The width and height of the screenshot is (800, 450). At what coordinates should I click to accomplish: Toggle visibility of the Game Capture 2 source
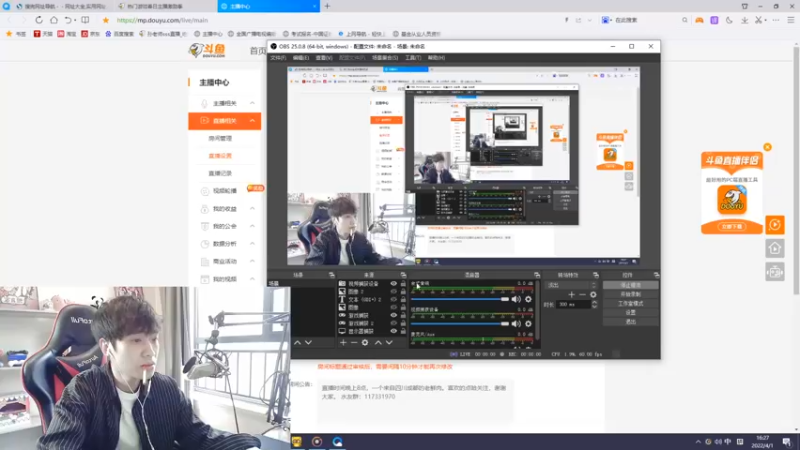click(x=393, y=323)
